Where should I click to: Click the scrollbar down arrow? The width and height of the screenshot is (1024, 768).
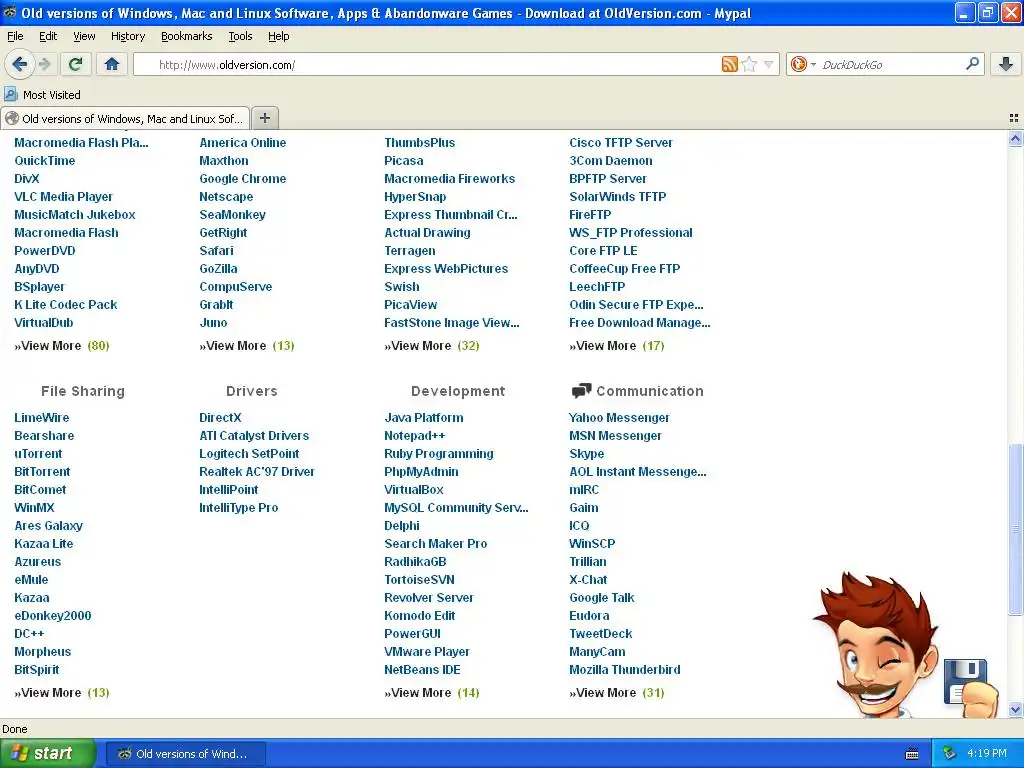pyautogui.click(x=1015, y=709)
